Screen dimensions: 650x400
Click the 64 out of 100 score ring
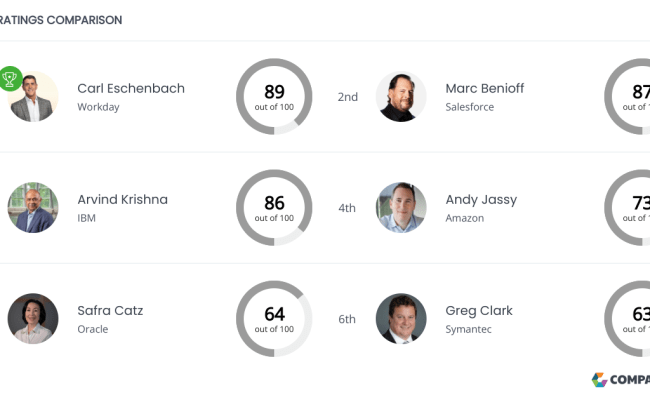point(274,319)
